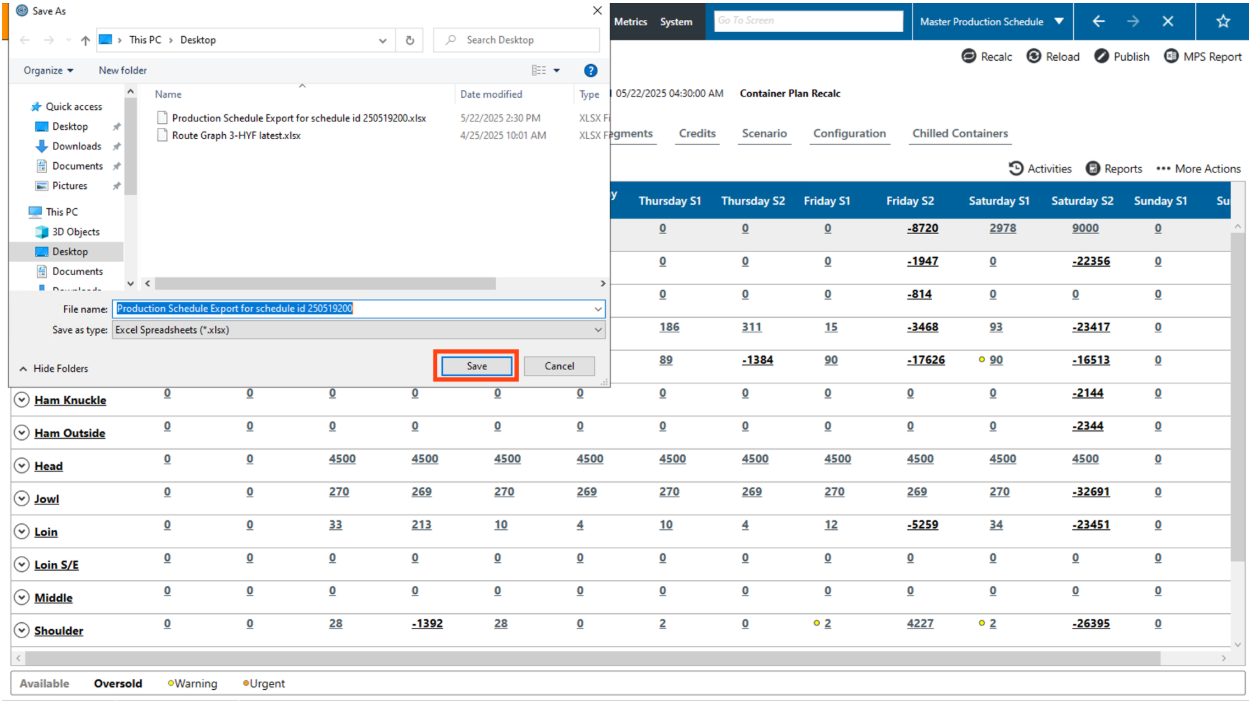Click the Cancel button

click(559, 366)
